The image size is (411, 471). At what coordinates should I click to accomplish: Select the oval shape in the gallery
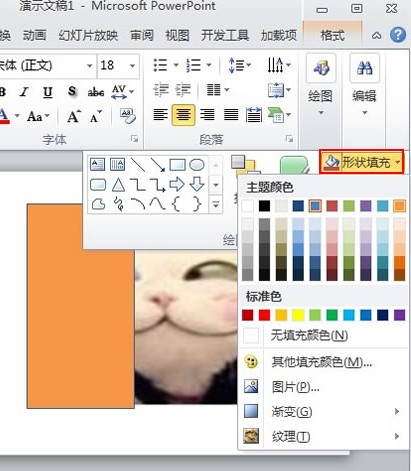click(x=197, y=165)
